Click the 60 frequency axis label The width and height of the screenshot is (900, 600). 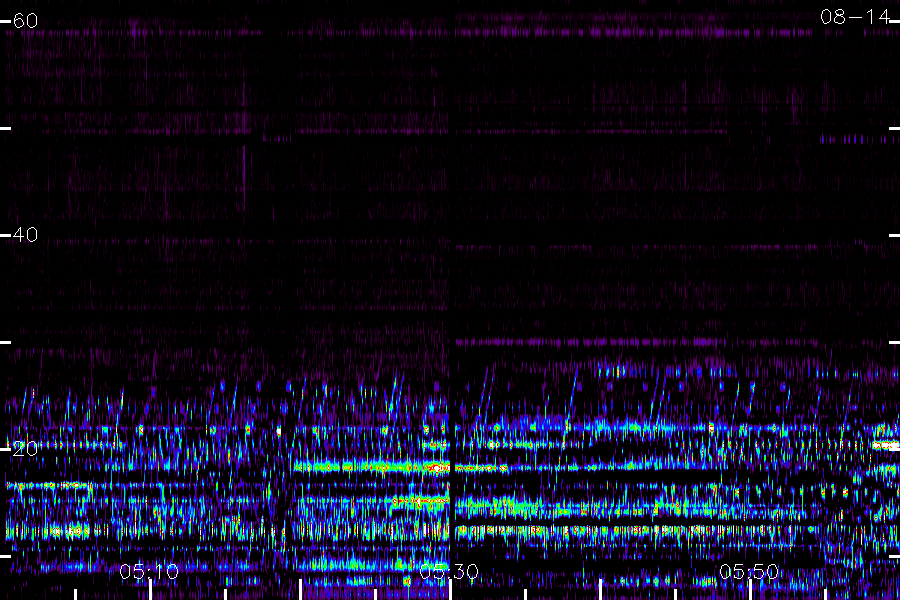tap(25, 21)
